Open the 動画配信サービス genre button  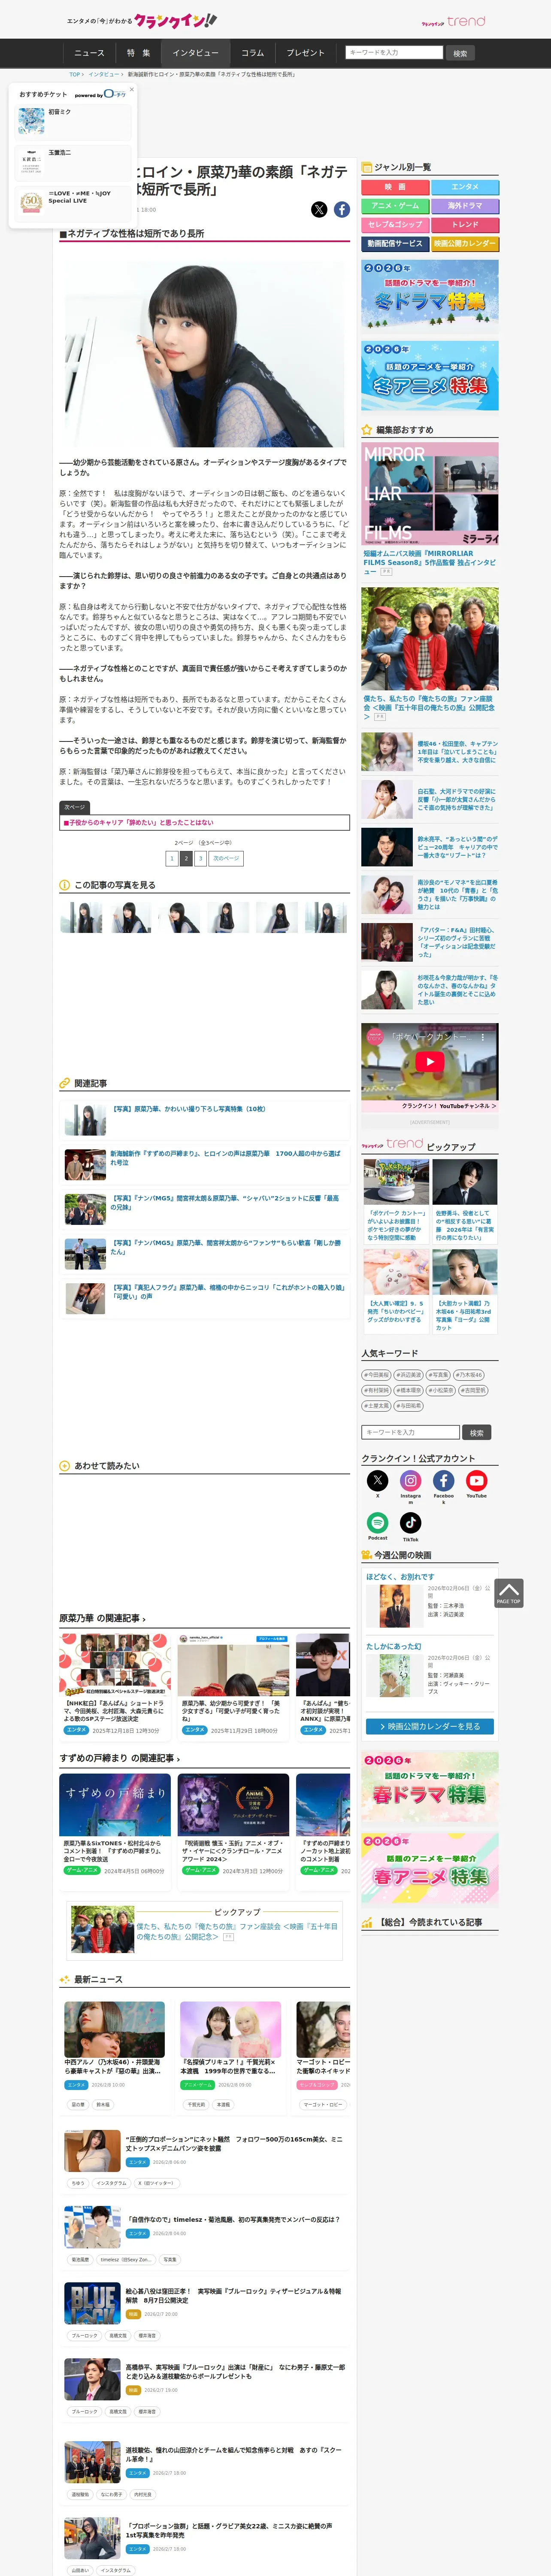pos(395,244)
